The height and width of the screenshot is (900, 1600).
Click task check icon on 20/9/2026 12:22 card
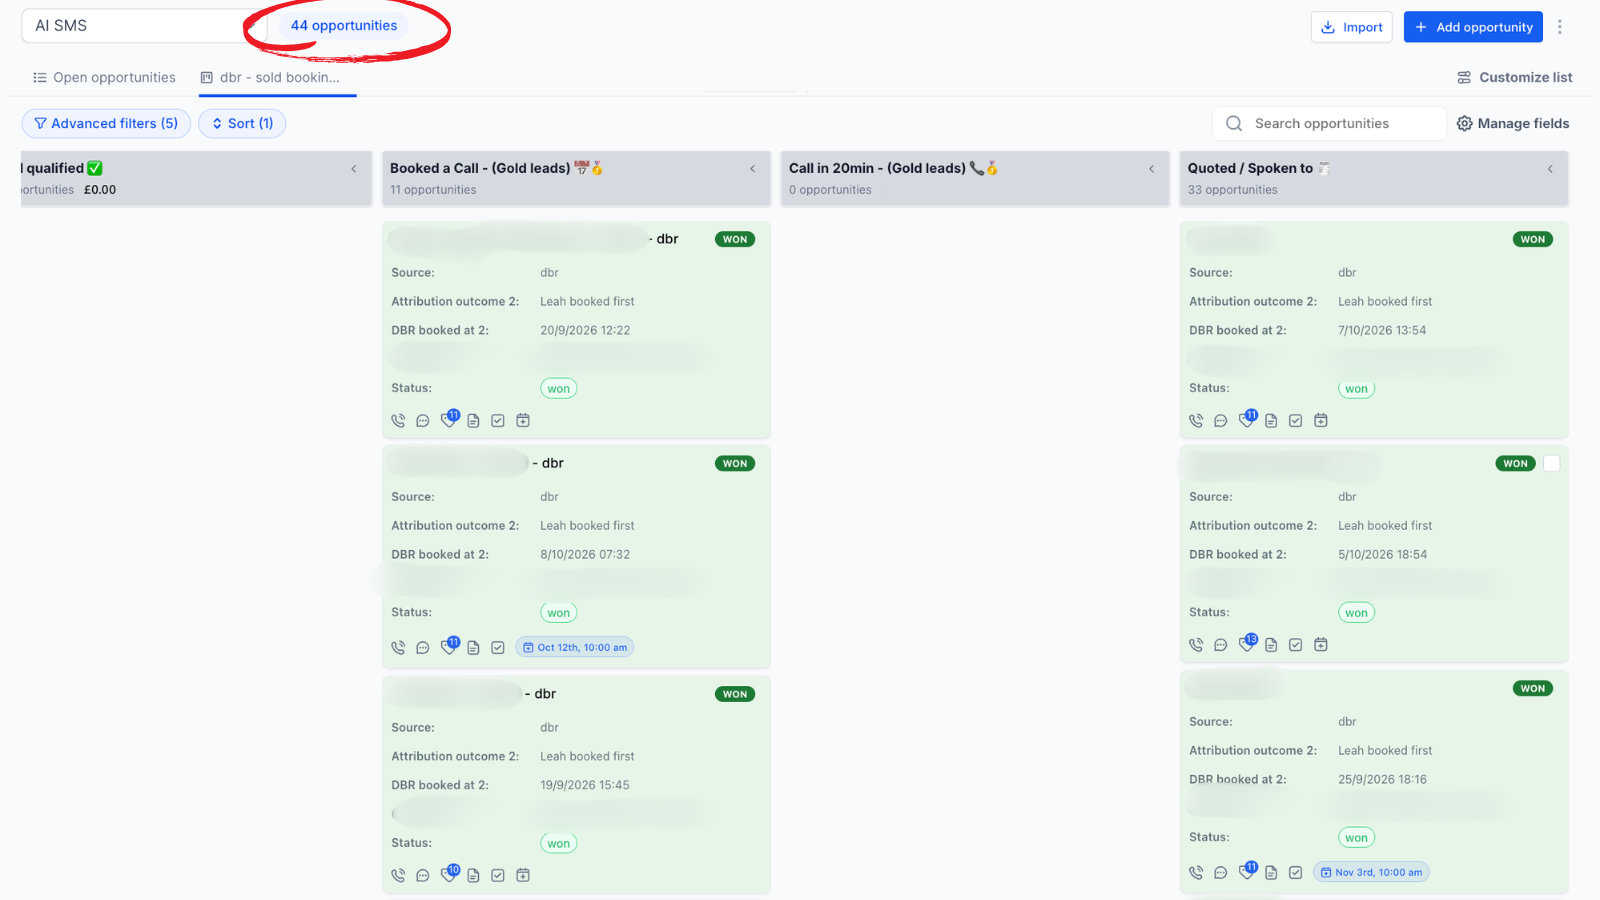tap(498, 421)
